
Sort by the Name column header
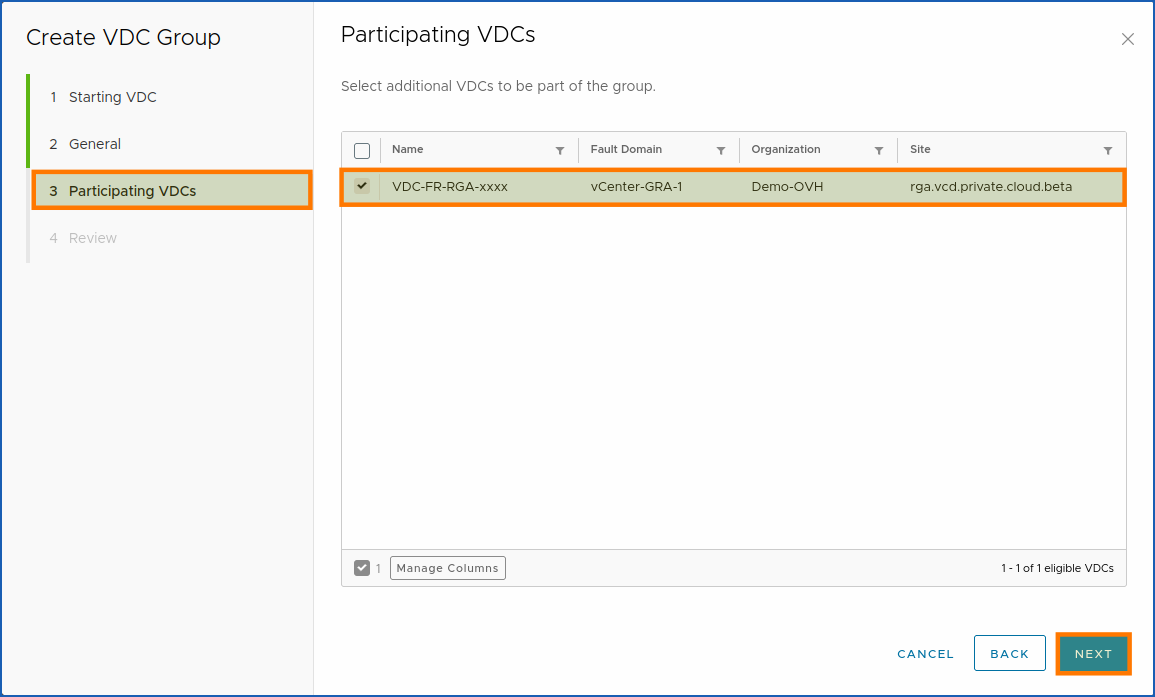(407, 149)
